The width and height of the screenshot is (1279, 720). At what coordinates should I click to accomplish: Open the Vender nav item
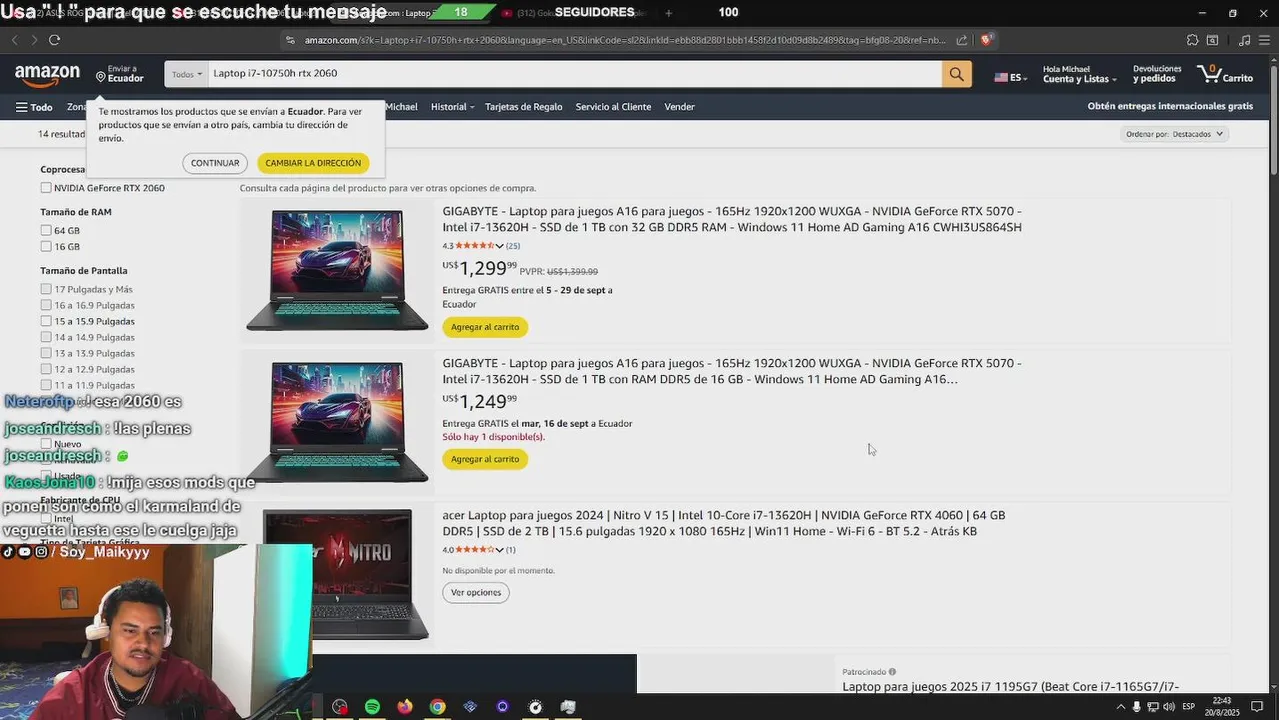[x=679, y=107]
